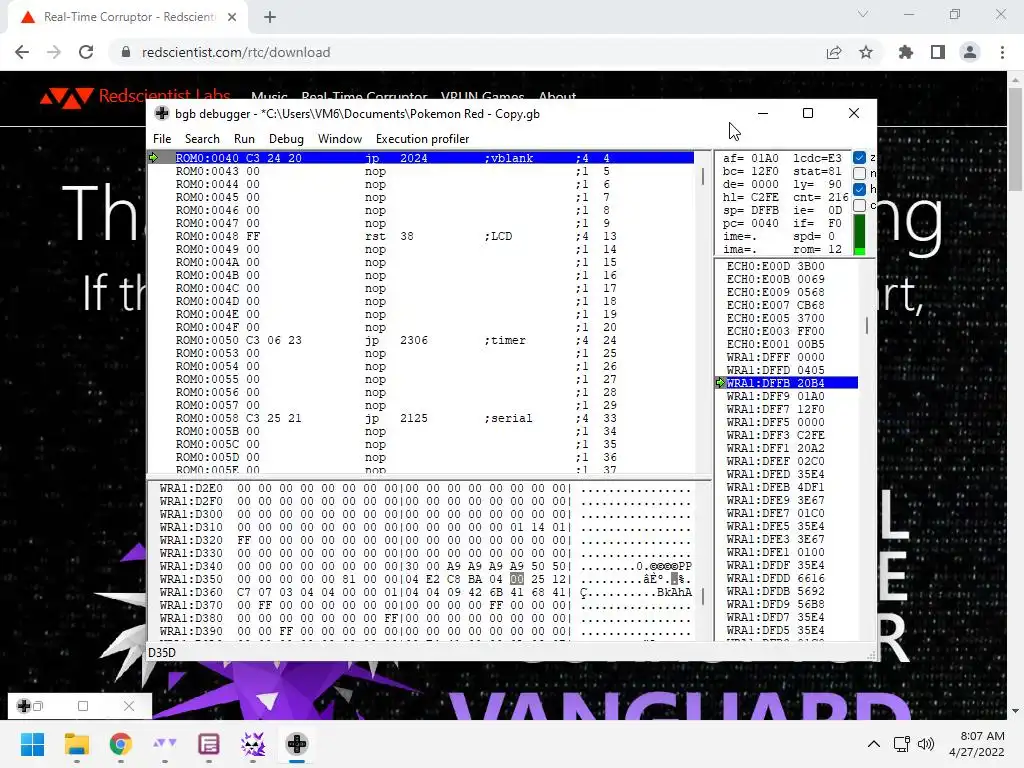
Task: Click memory row WRA1:D360 address
Action: coord(191,592)
